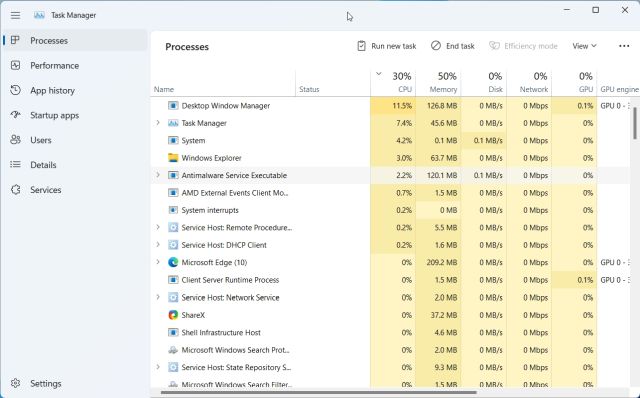Image resolution: width=640 pixels, height=398 pixels.
Task: Click the Efficiency mode leaf icon
Action: [x=494, y=46]
